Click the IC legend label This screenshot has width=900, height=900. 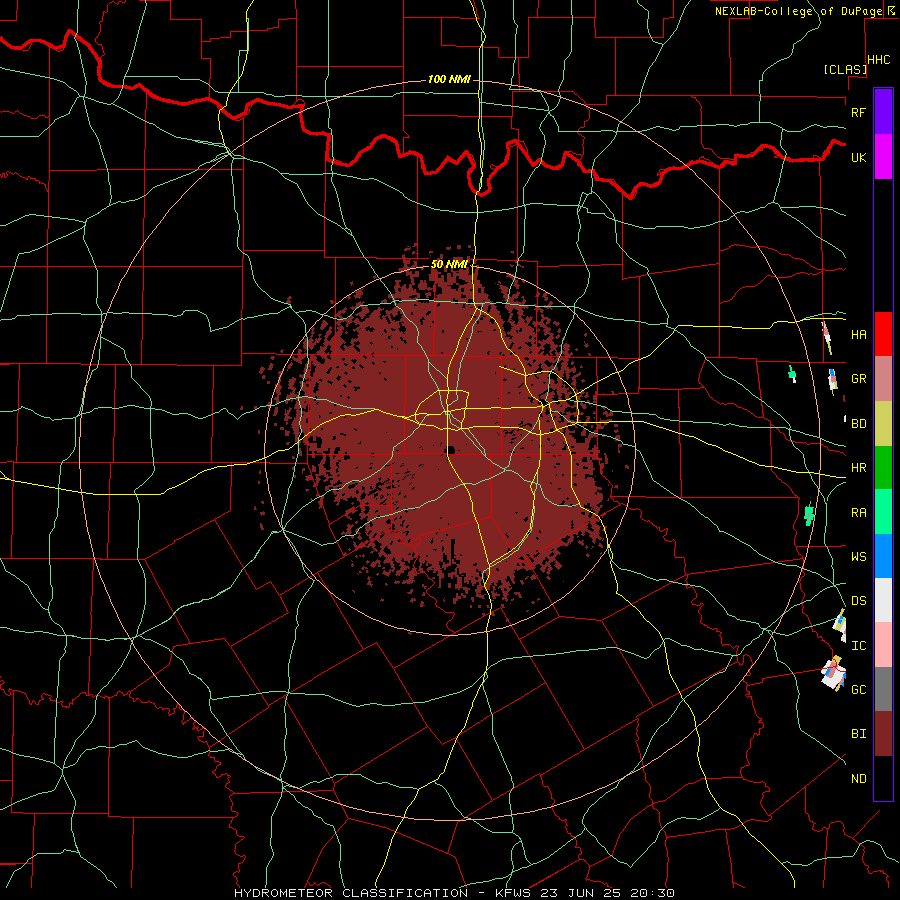[859, 646]
